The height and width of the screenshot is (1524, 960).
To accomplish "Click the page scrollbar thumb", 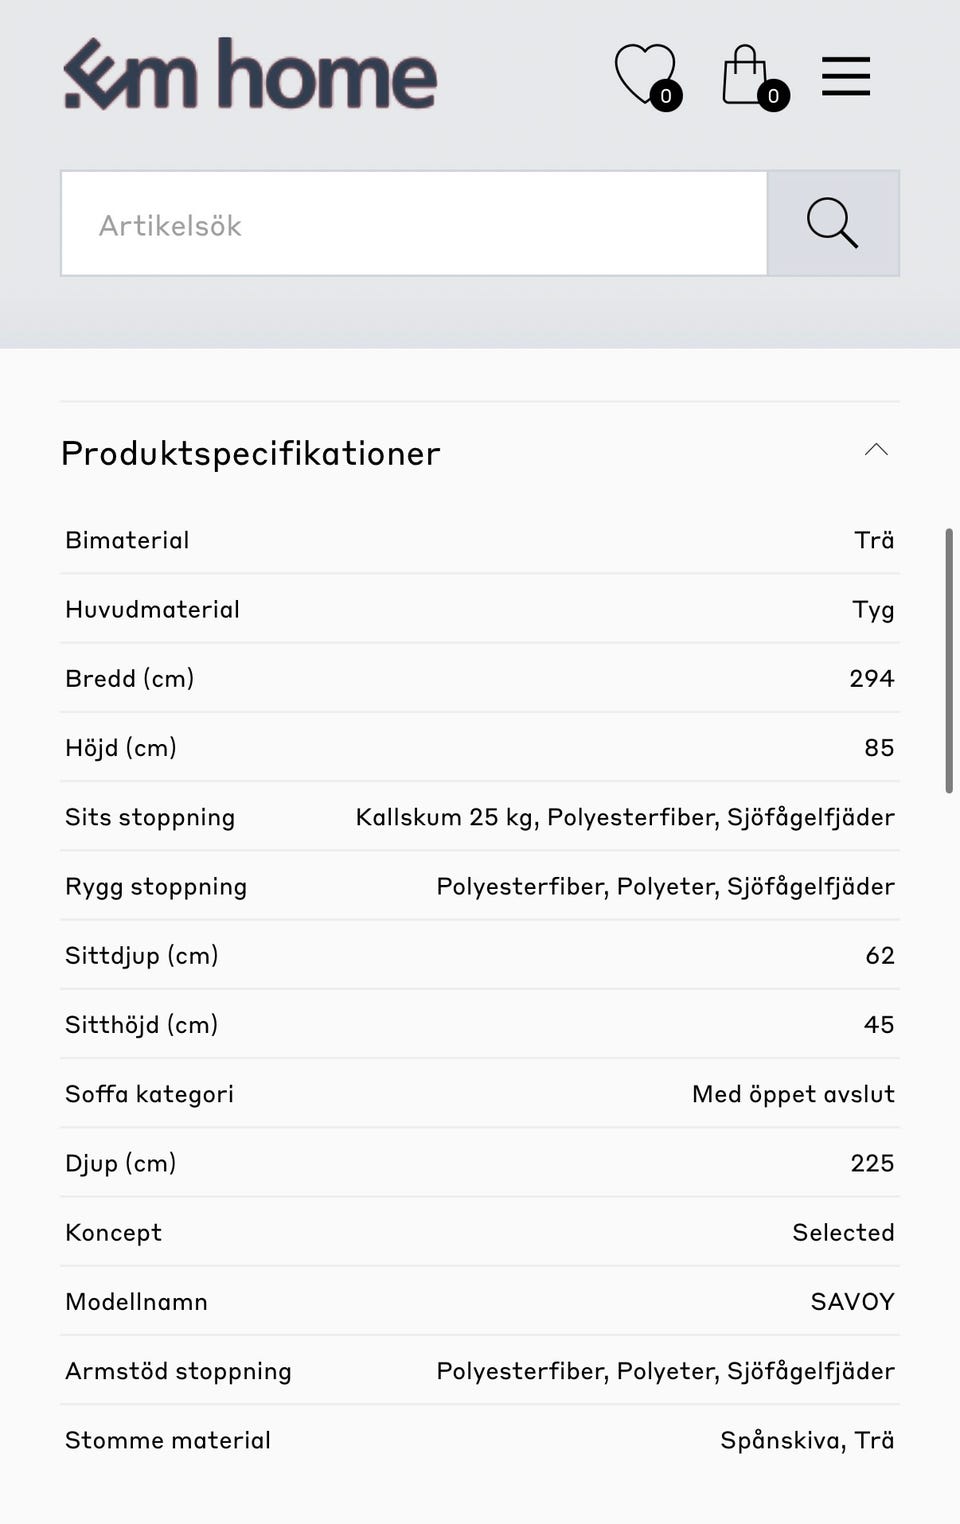I will 949,660.
